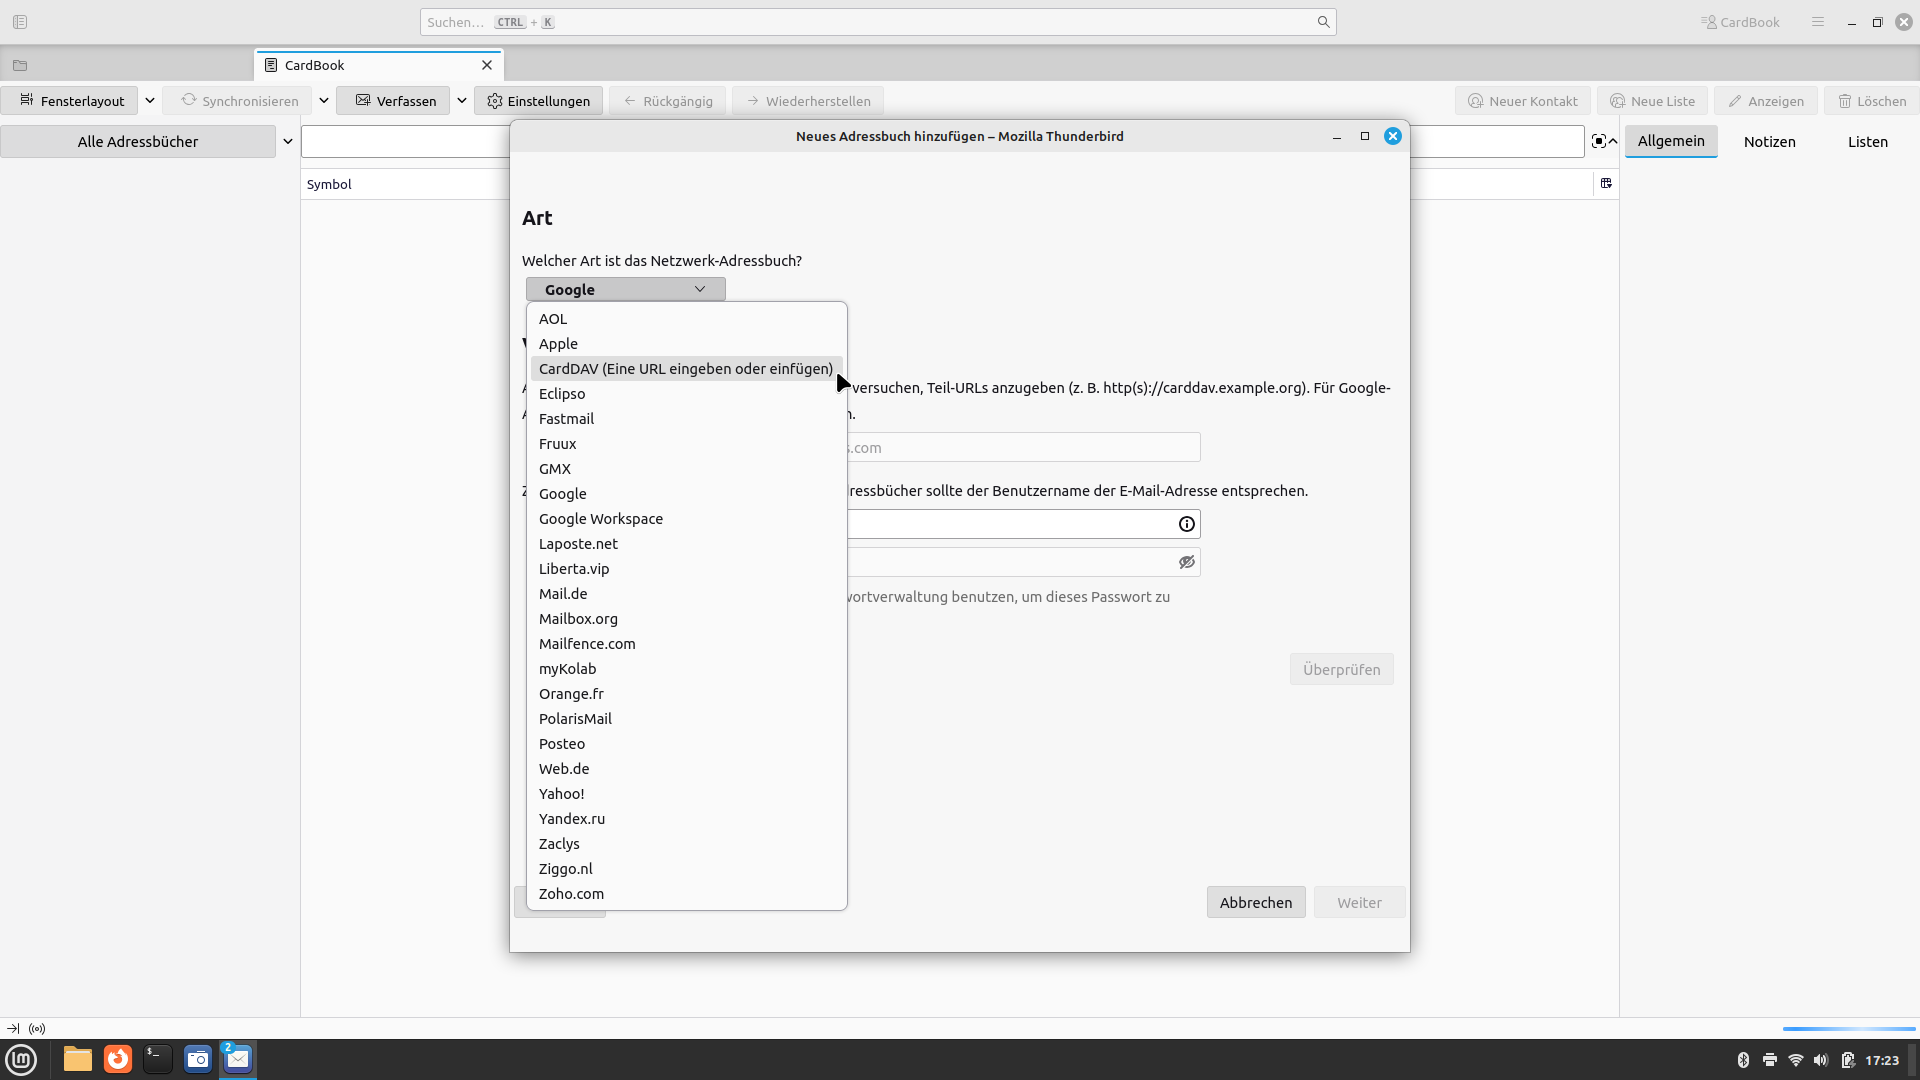Click Neuer Kontakt button

[x=1522, y=101]
